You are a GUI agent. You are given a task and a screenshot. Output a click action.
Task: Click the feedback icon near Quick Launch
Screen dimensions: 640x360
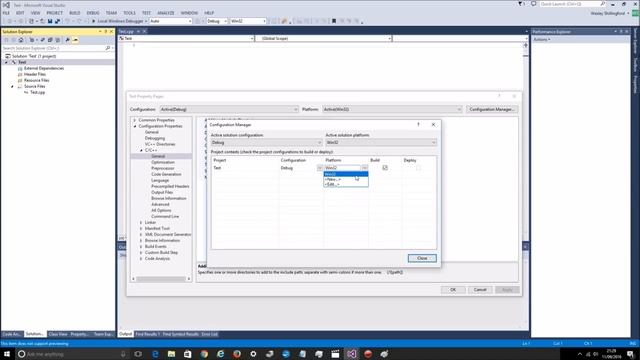(533, 4)
